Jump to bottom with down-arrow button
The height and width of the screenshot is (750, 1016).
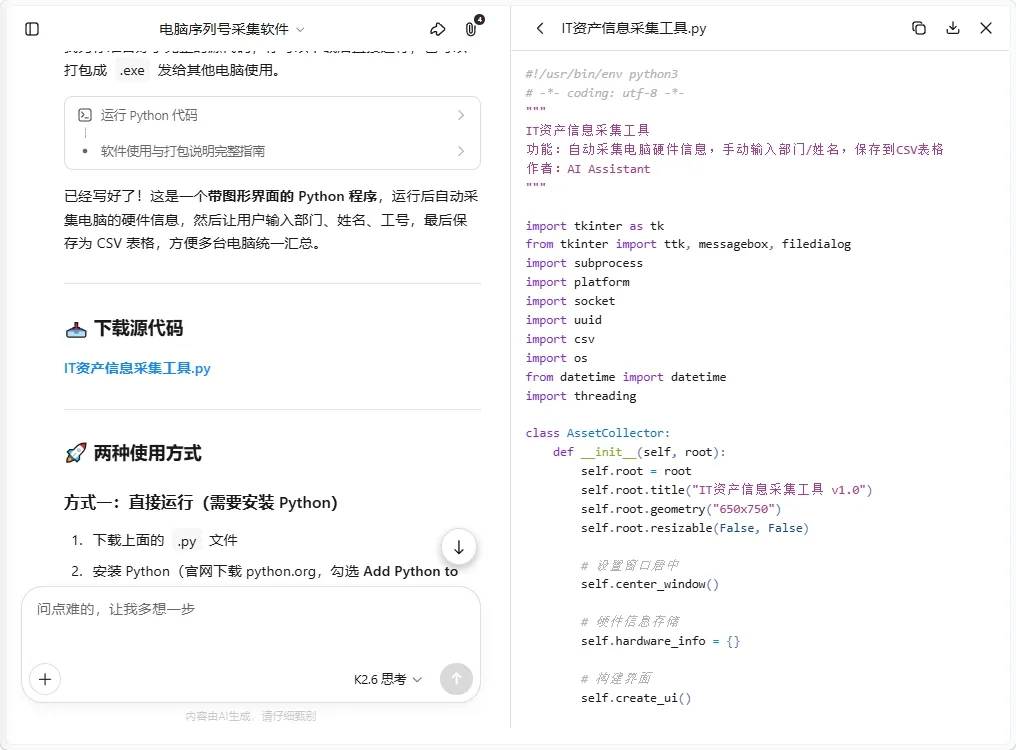(x=459, y=547)
